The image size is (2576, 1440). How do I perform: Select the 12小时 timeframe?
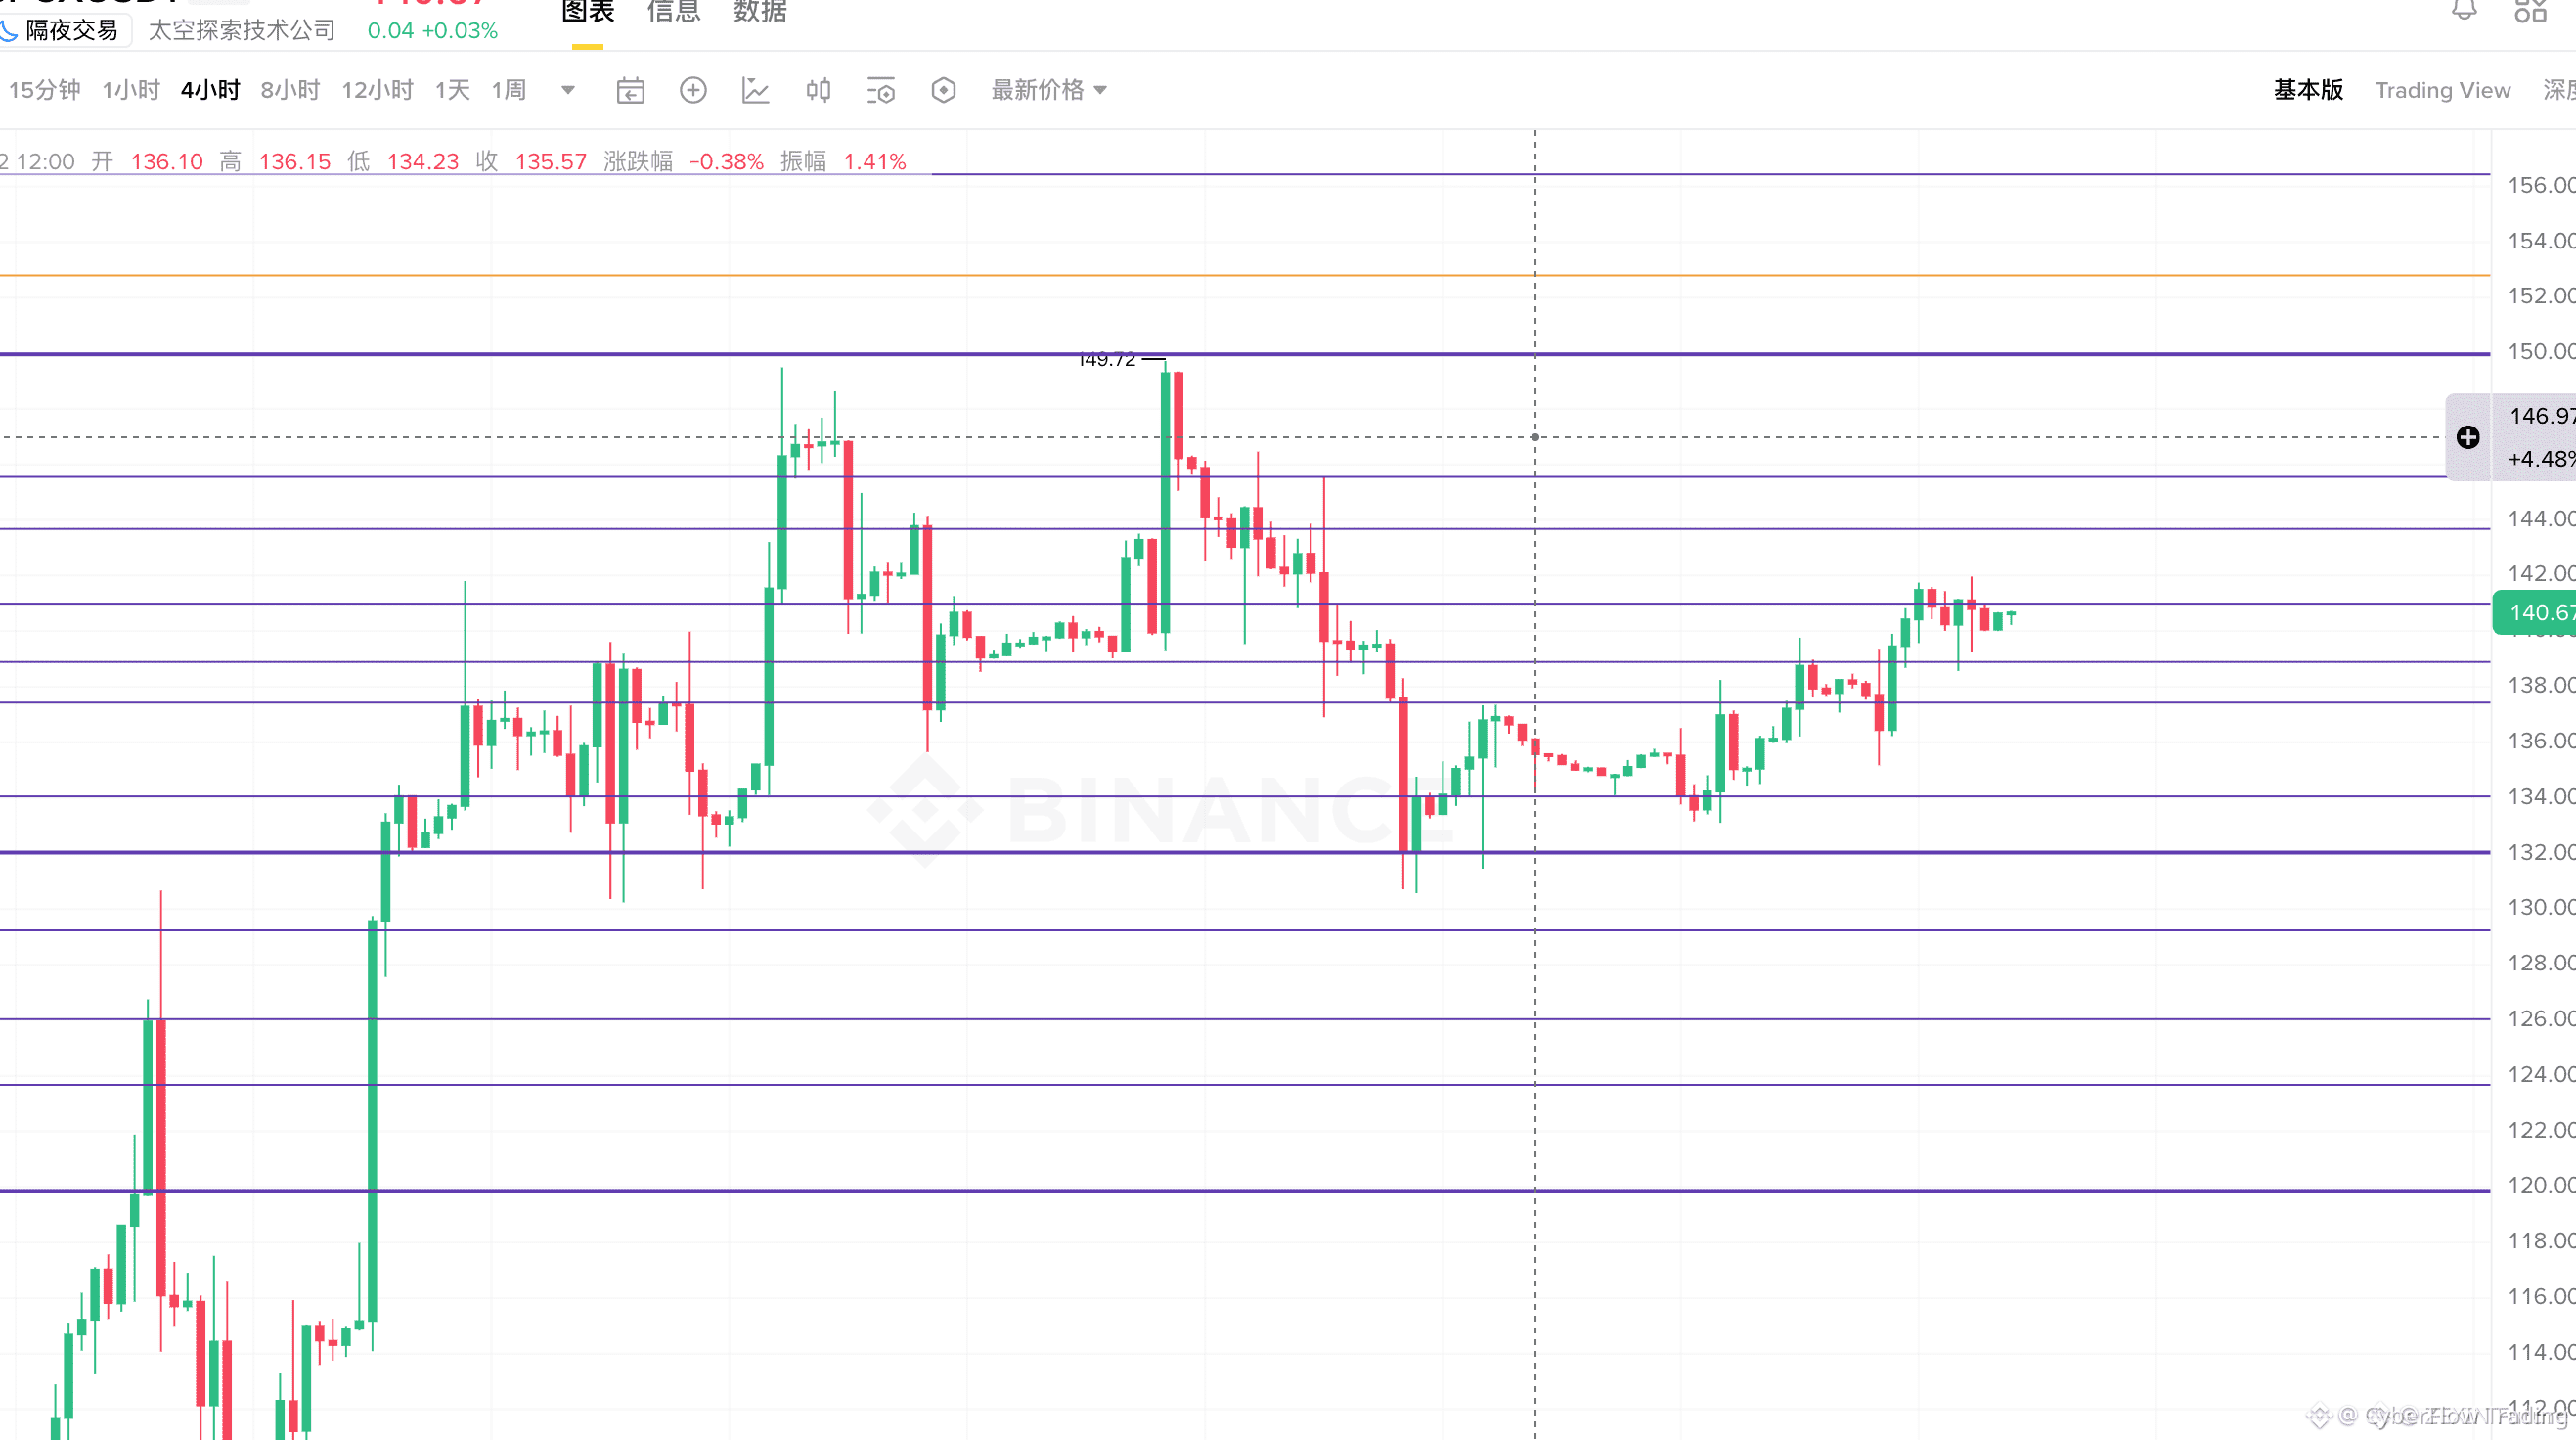click(x=377, y=90)
